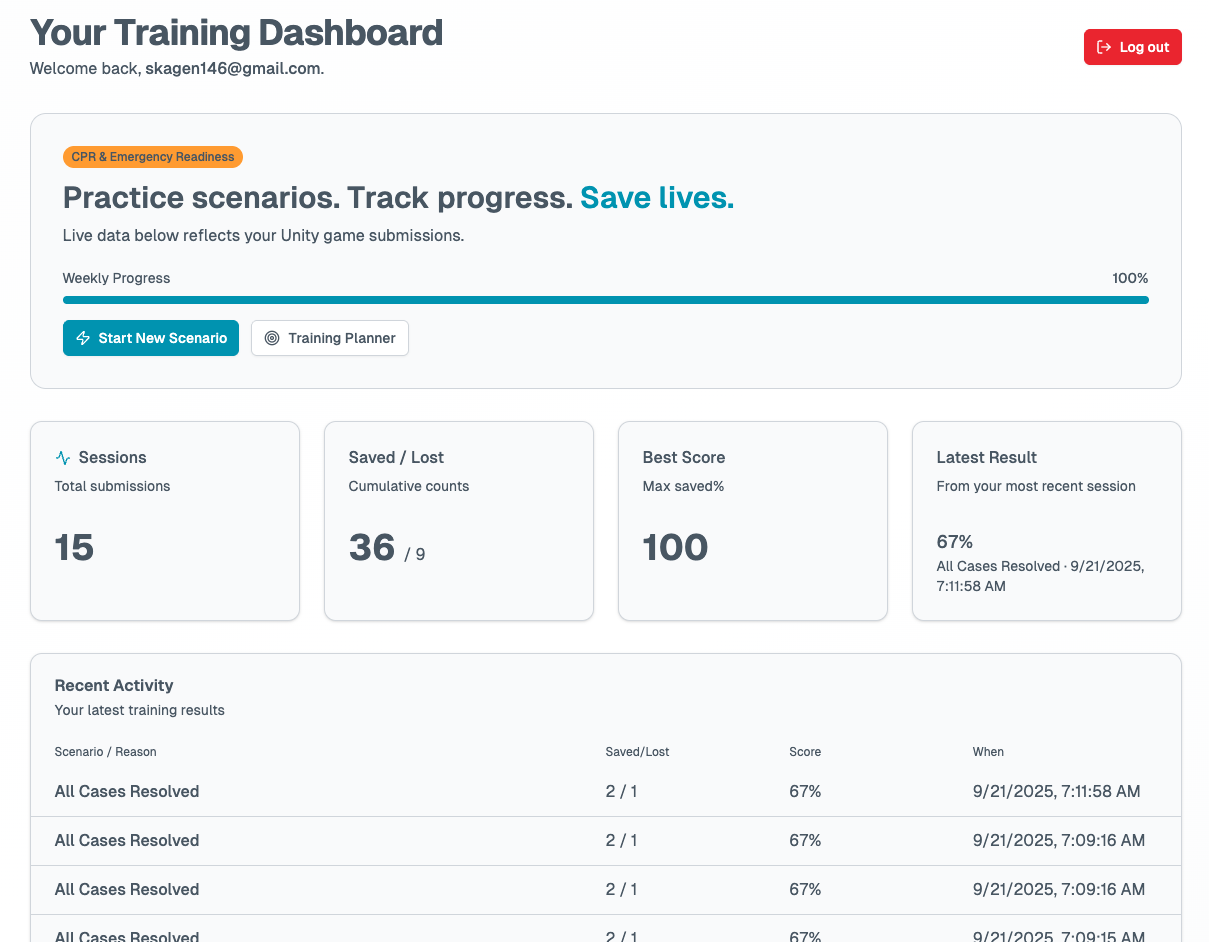Click the Saved / Lost value 36
The image size is (1209, 942).
tap(372, 548)
